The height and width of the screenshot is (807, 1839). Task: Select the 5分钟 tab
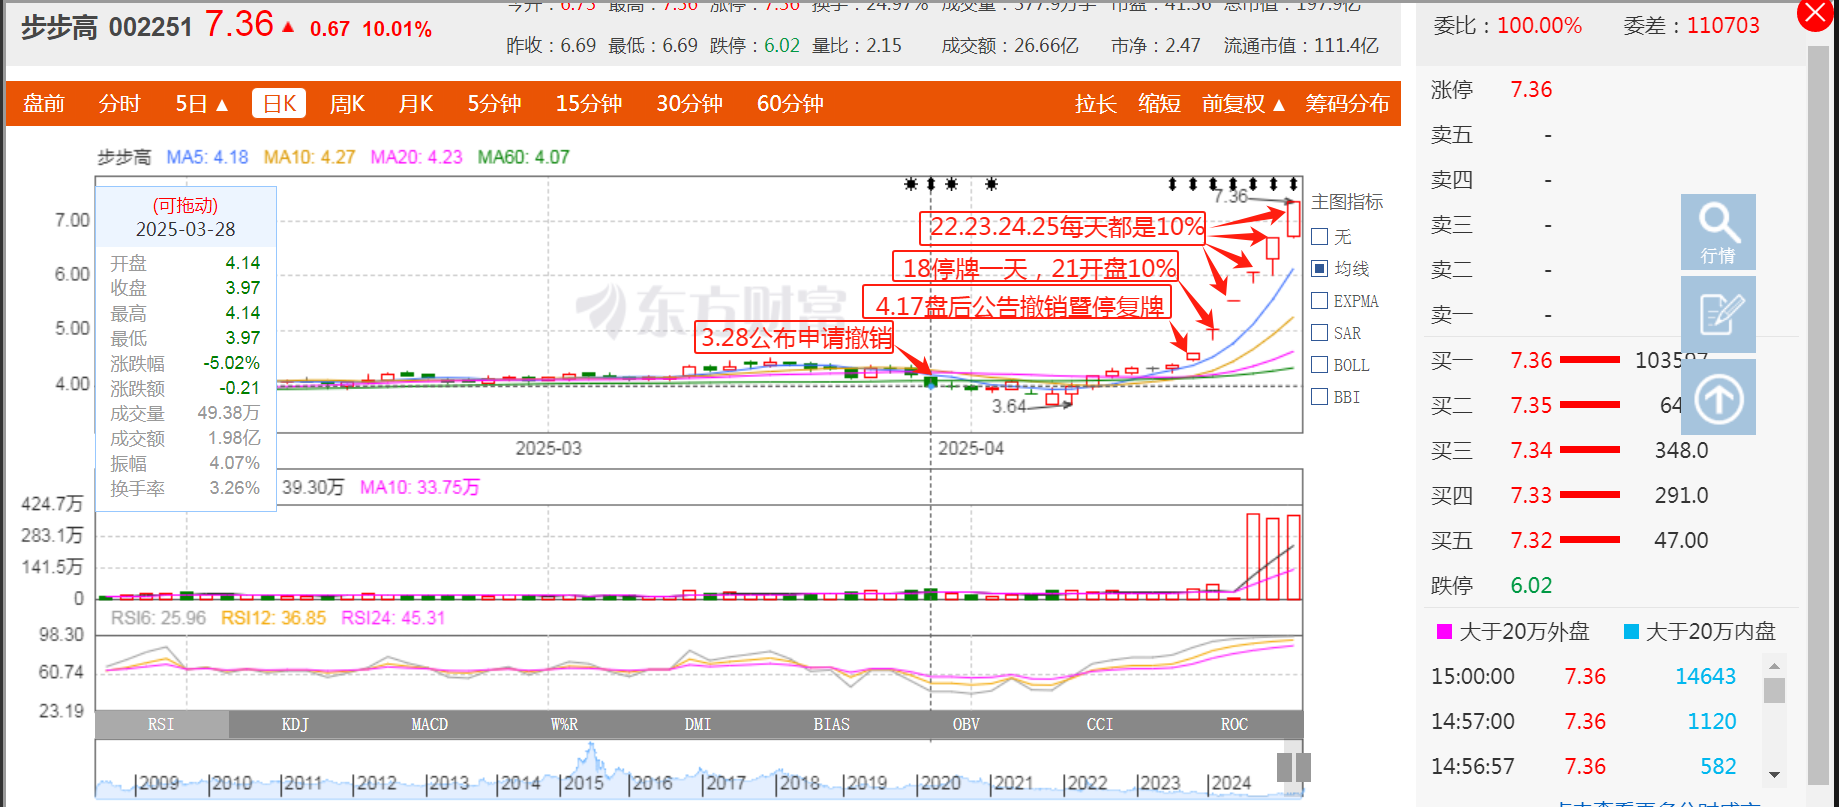(494, 104)
